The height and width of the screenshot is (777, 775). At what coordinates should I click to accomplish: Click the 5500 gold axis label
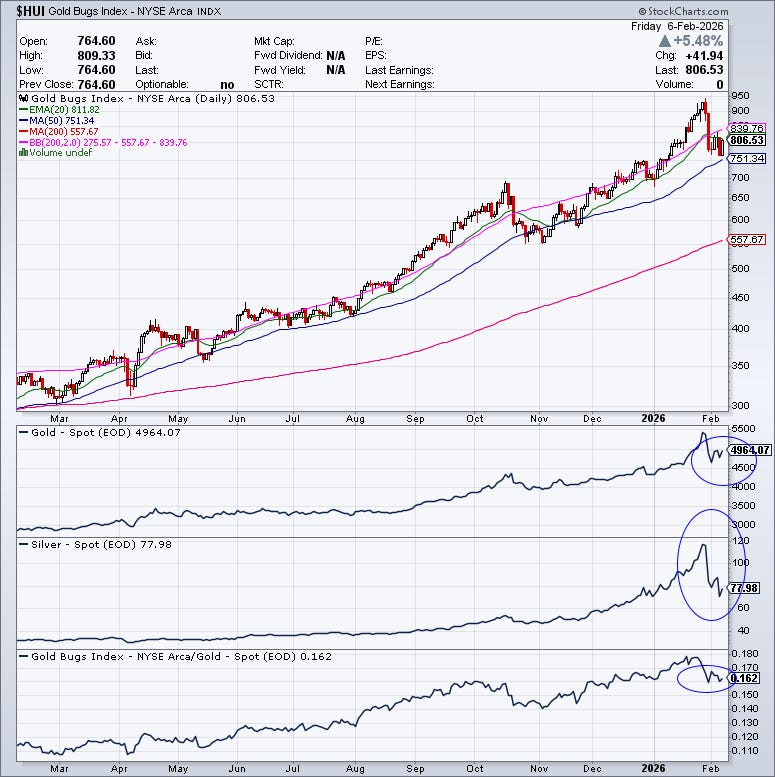tap(743, 429)
